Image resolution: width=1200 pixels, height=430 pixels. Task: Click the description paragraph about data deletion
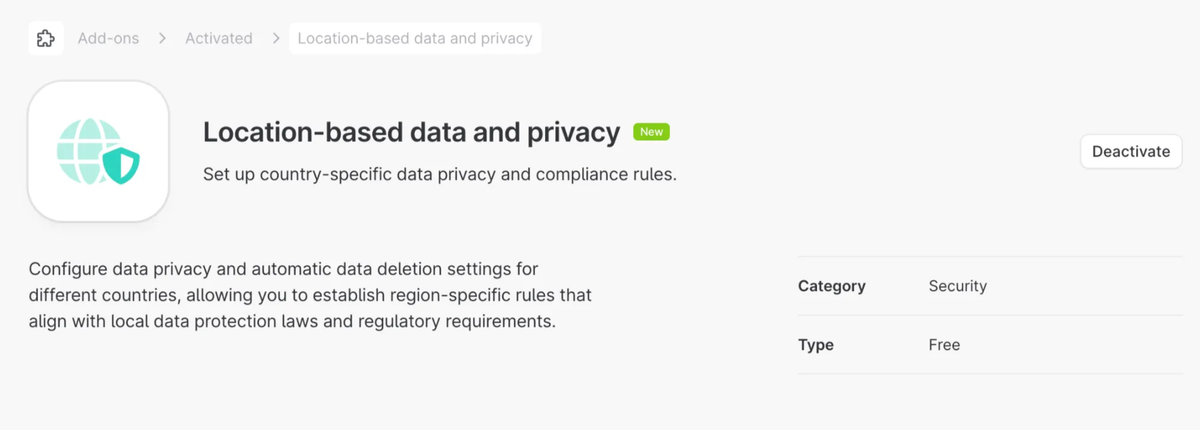pos(310,296)
